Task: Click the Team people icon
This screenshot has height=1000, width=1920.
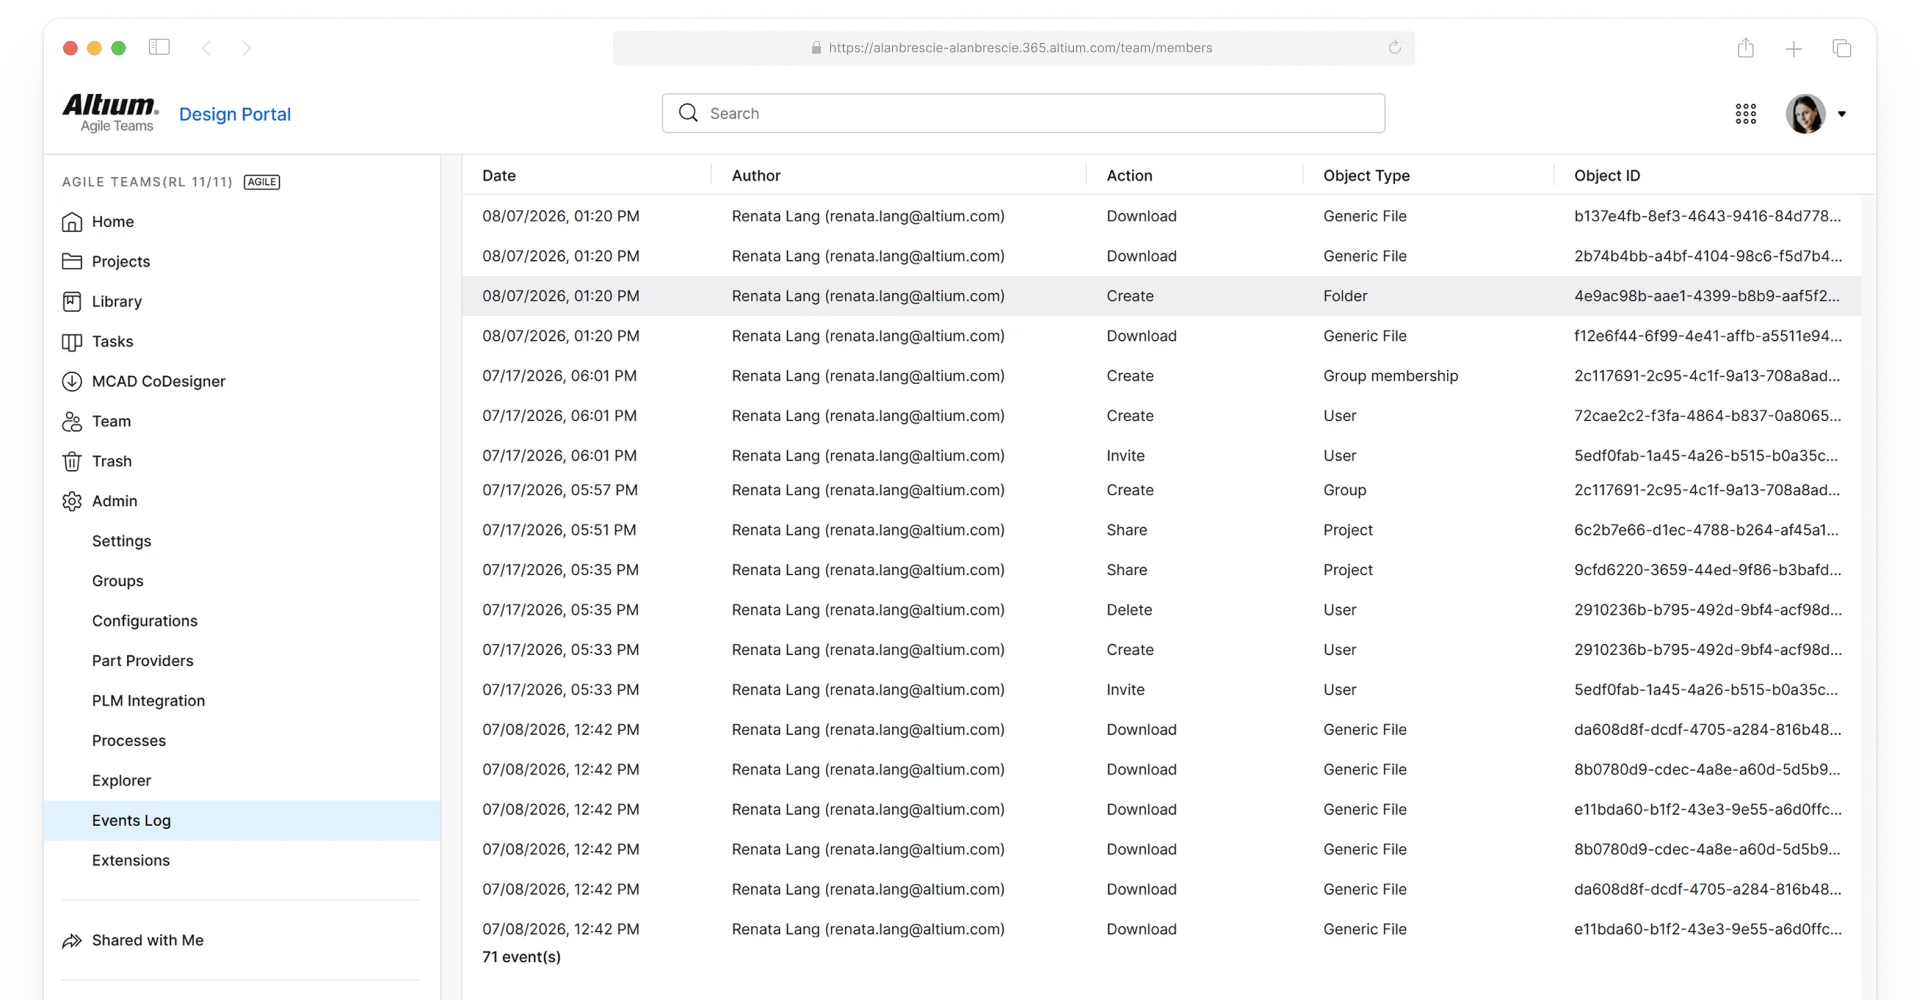Action: click(72, 422)
